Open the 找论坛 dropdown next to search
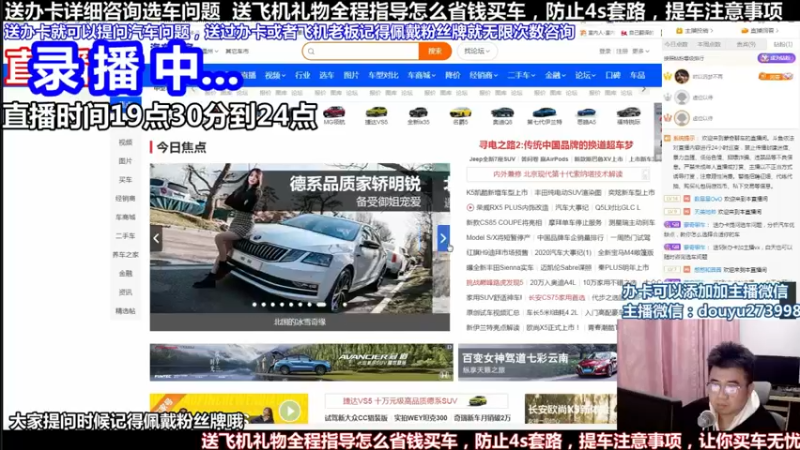Screen dimensions: 800x450 [477, 51]
